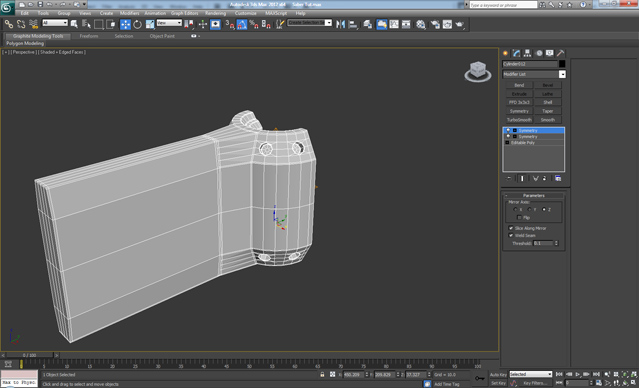Uncheck Weld Seam

(x=511, y=235)
